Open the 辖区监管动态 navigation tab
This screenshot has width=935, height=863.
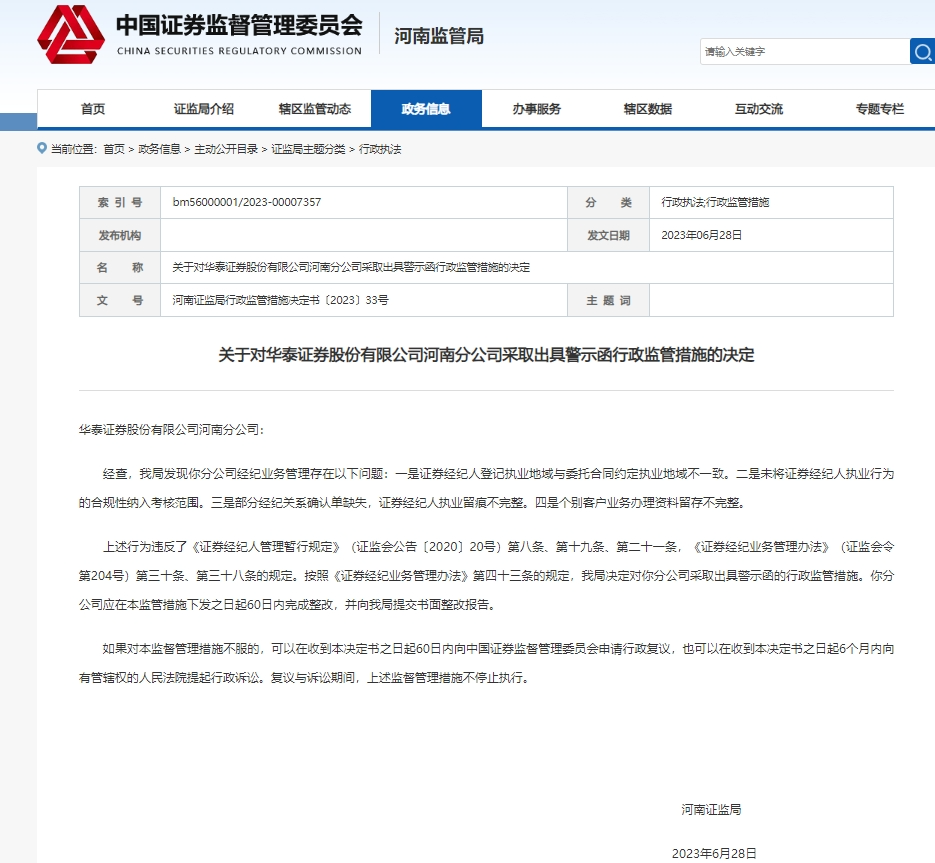tap(315, 109)
